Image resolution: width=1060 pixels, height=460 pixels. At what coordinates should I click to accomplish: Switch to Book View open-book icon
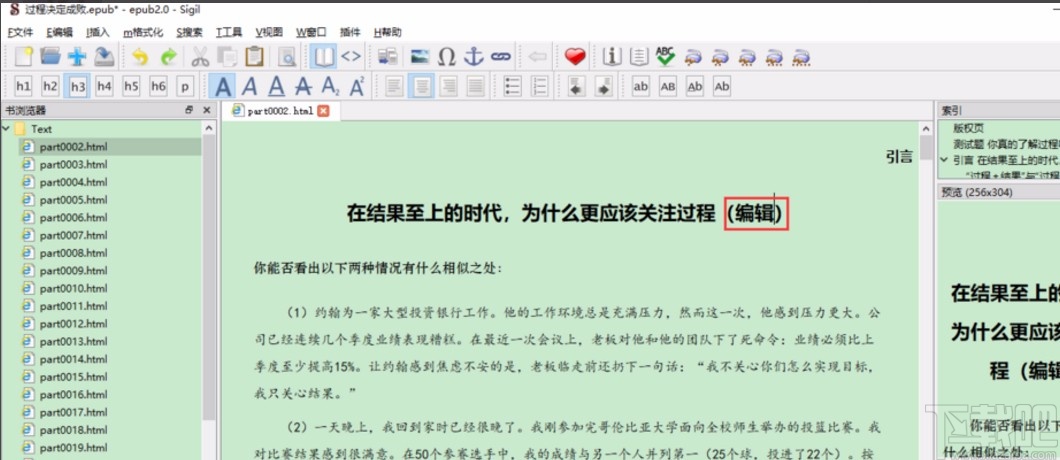(324, 57)
